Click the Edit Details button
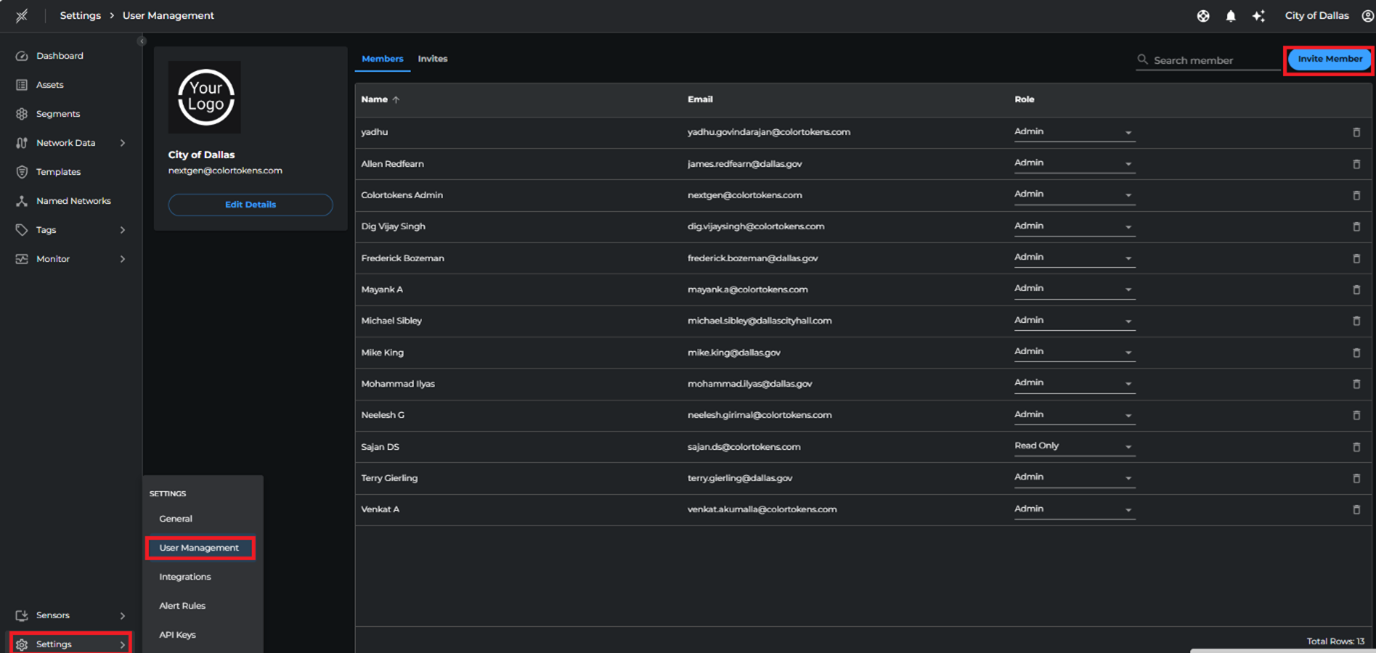The image size is (1376, 653). pos(250,205)
